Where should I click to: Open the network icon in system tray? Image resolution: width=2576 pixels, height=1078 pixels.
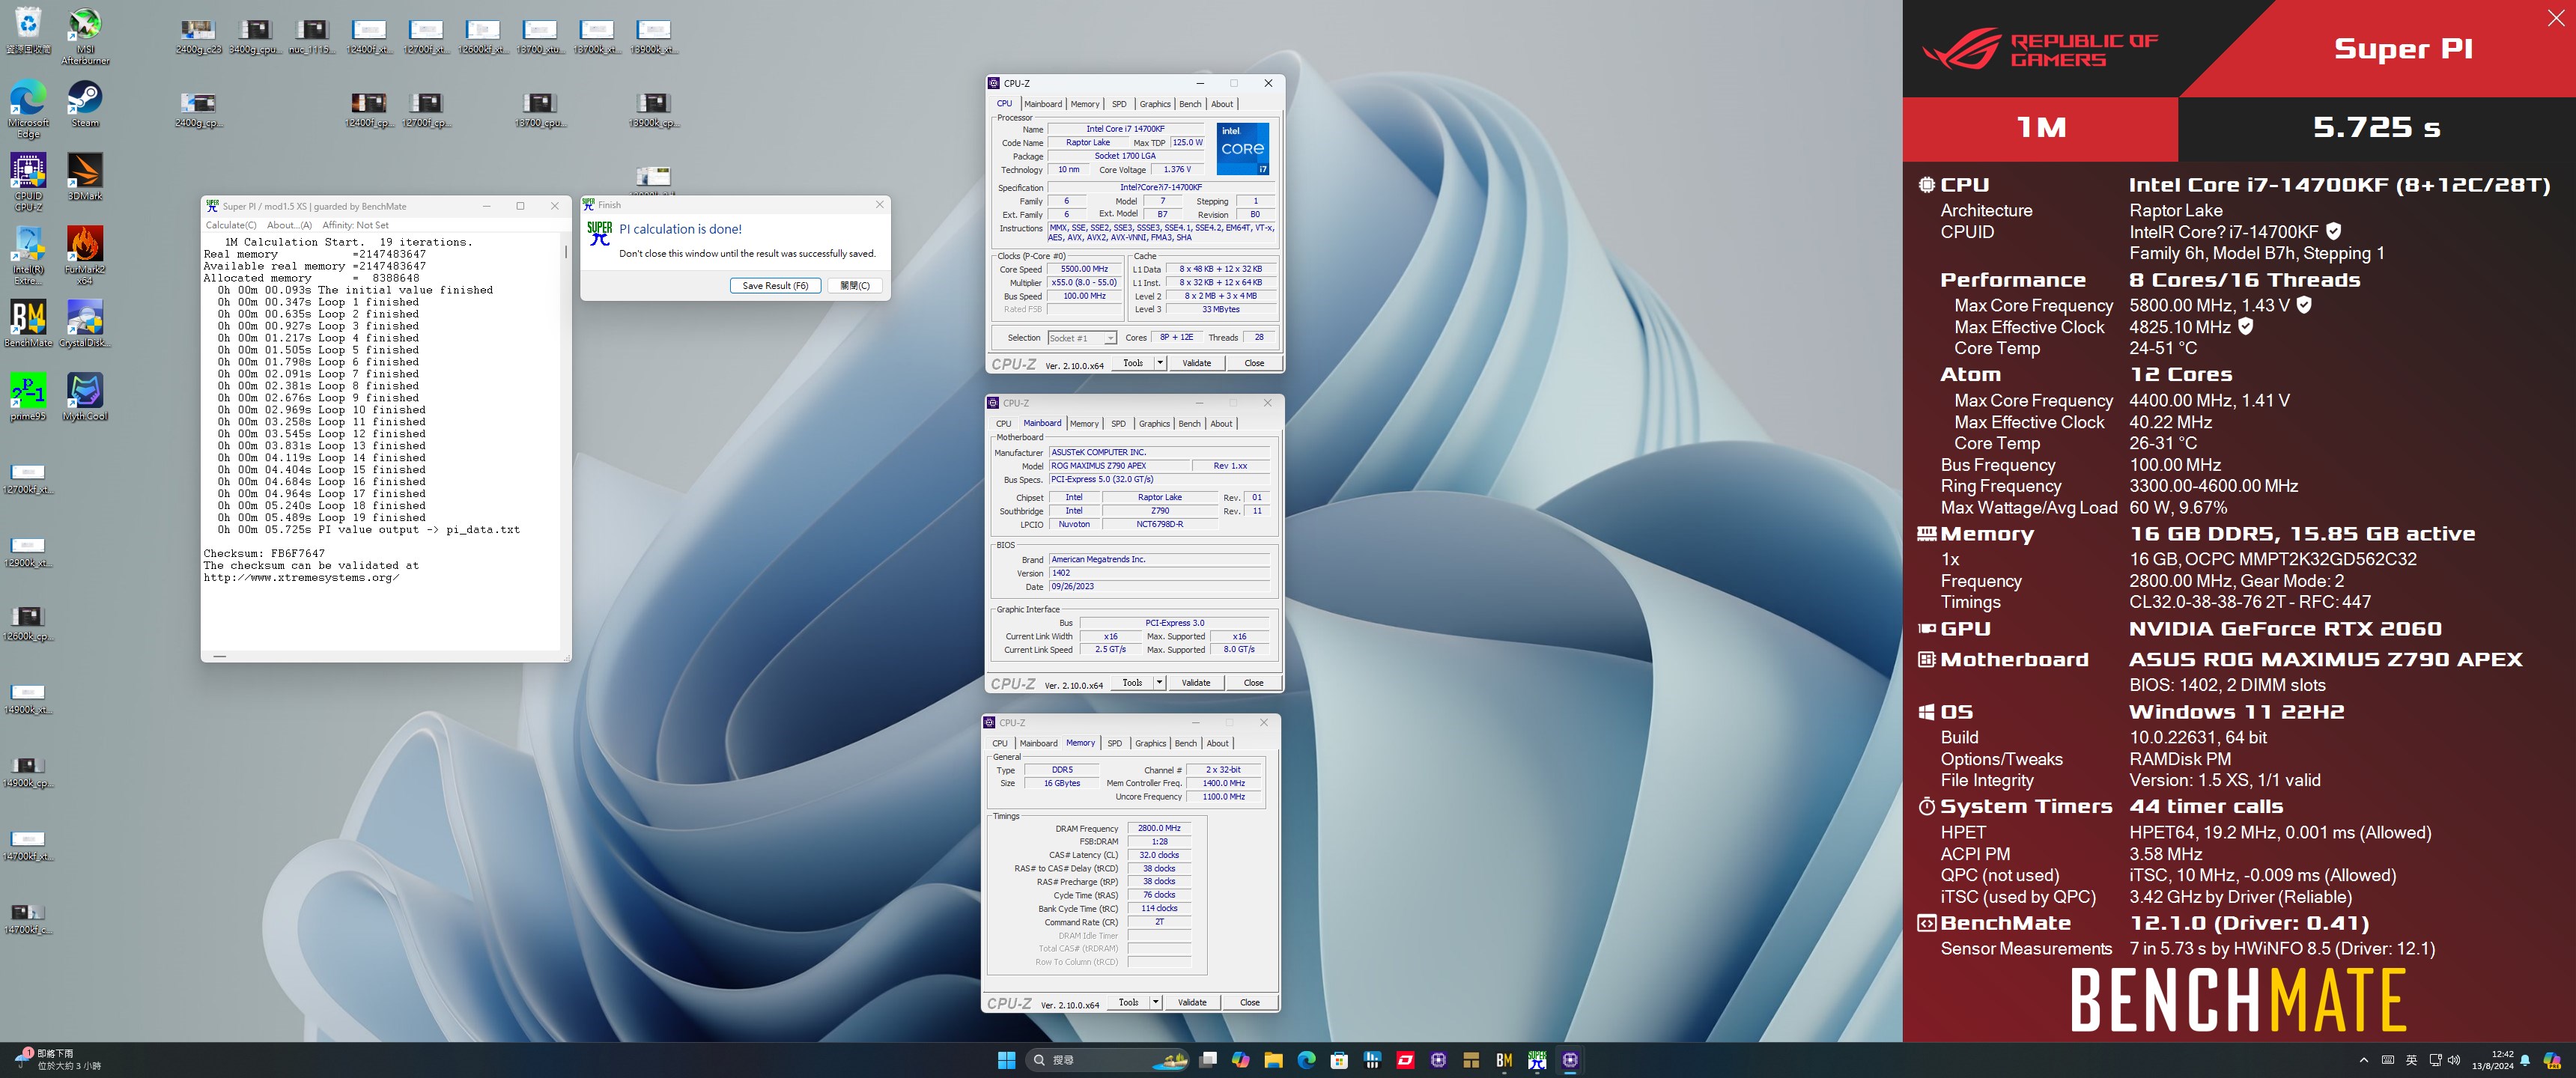pyautogui.click(x=2435, y=1060)
